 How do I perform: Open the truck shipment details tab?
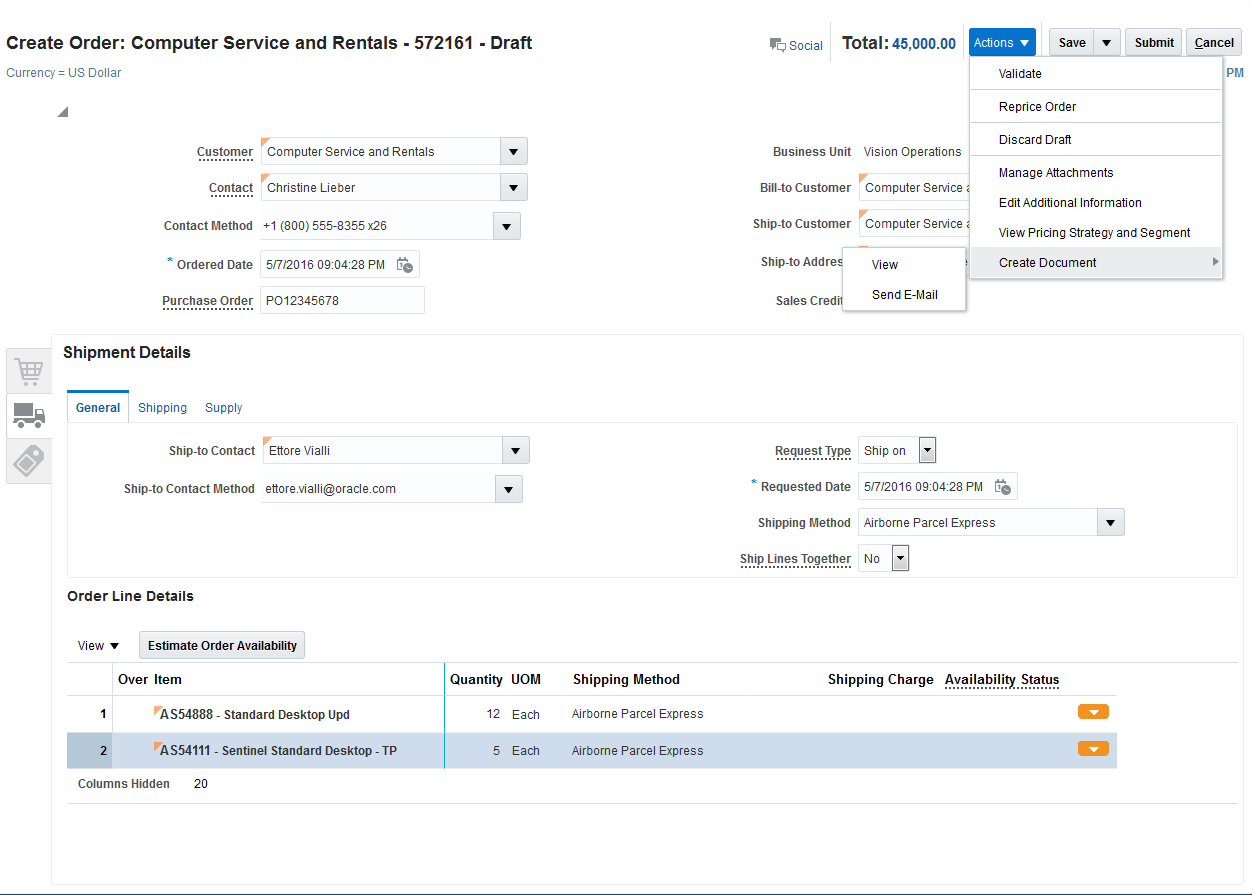(29, 416)
